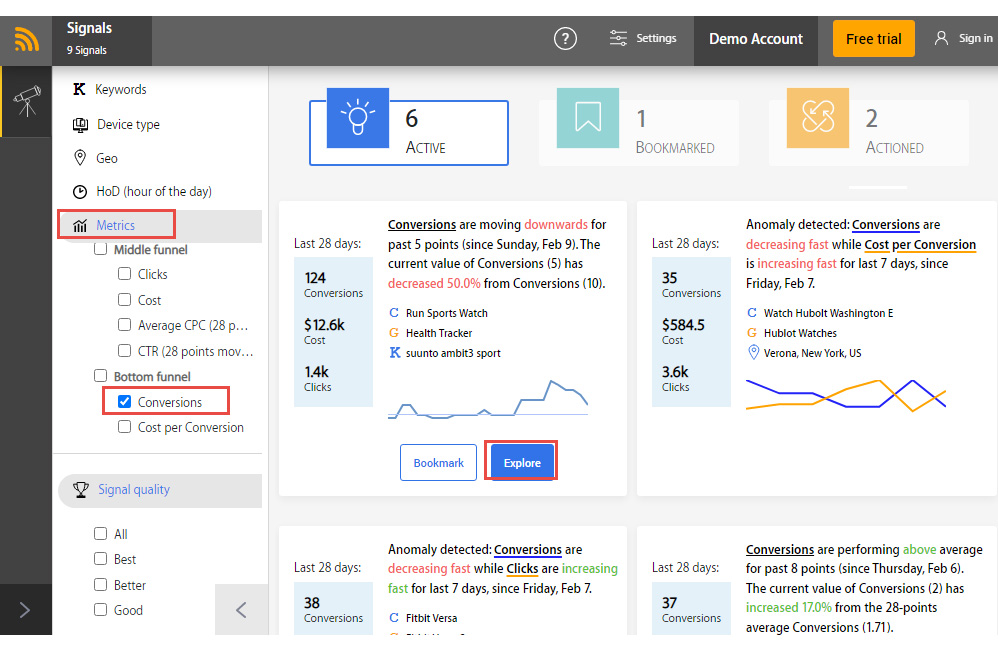Open the Signals 9 Signals header tab
Screen dimensions: 998x651
click(102, 41)
